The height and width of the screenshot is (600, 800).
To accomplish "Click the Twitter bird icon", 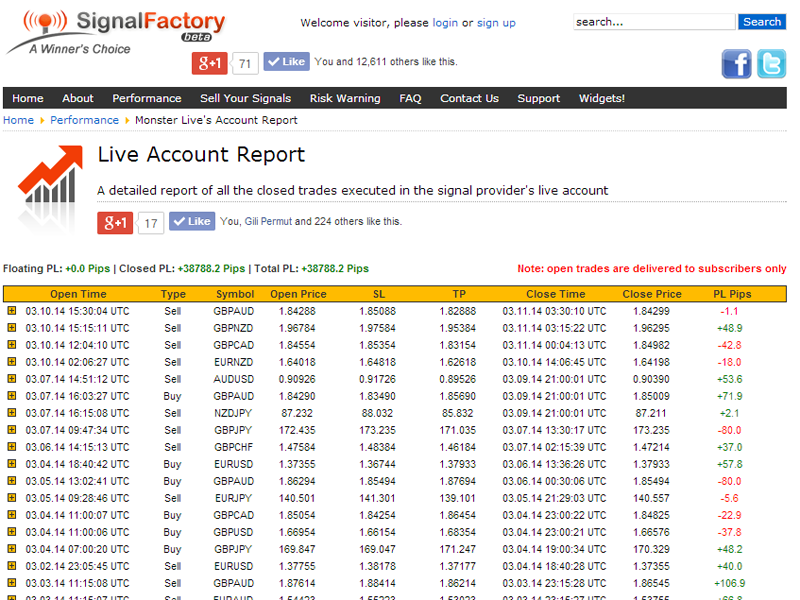I will click(x=771, y=64).
